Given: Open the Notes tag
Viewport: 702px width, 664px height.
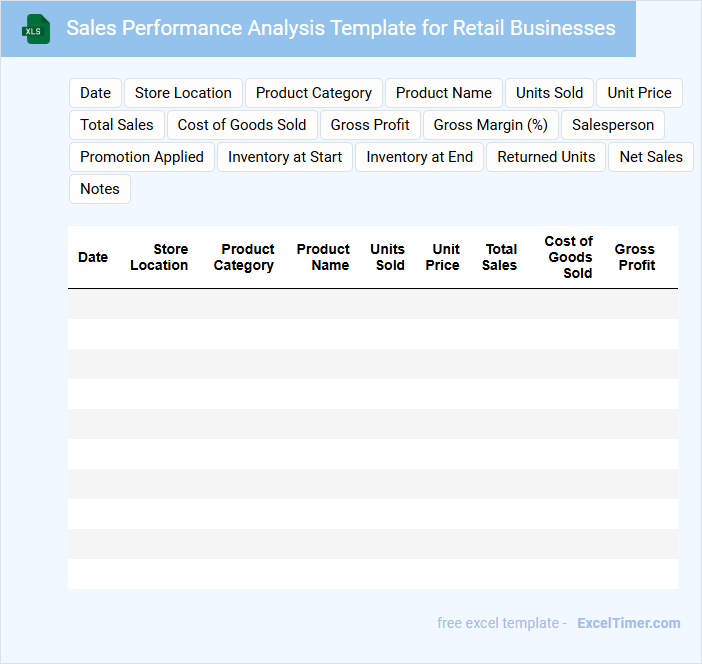Looking at the screenshot, I should tap(99, 189).
